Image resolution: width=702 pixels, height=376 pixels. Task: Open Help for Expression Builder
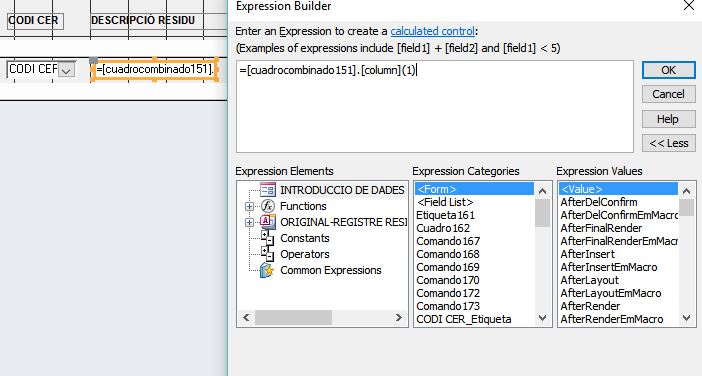click(668, 119)
